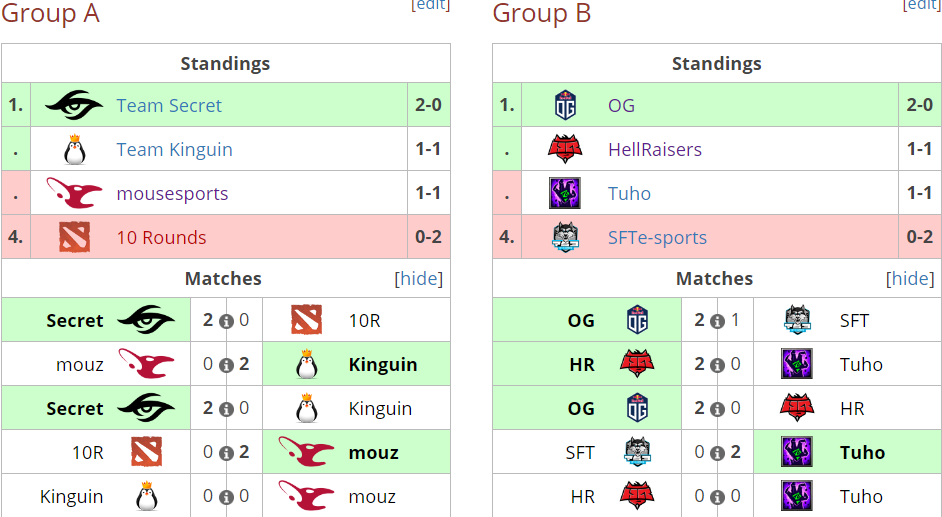
Task: Open info icon for OG vs SFT match
Action: pos(717,321)
